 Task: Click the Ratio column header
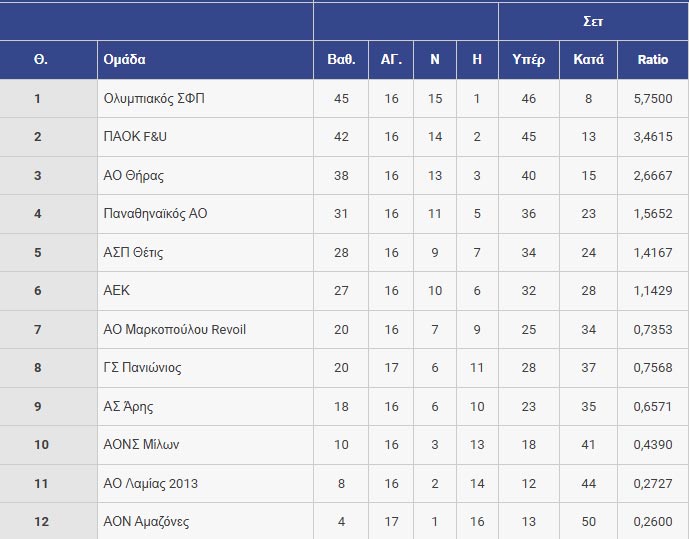653,60
